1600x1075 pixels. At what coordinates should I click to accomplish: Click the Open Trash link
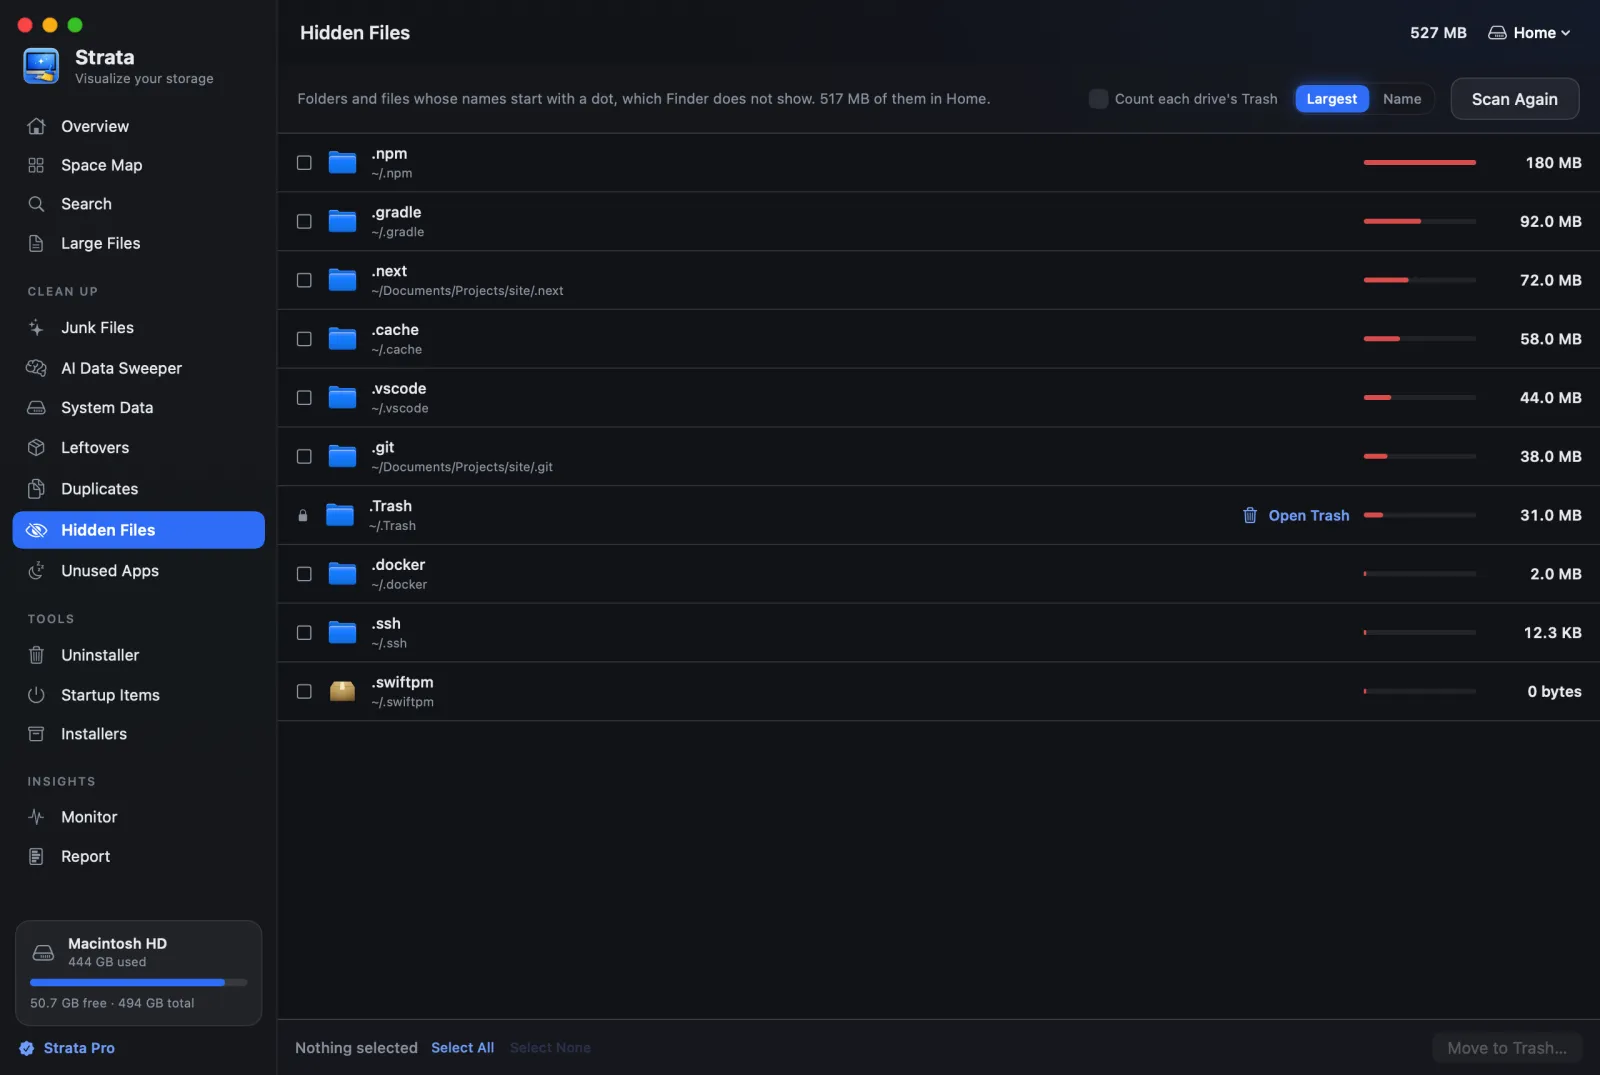tap(1308, 515)
